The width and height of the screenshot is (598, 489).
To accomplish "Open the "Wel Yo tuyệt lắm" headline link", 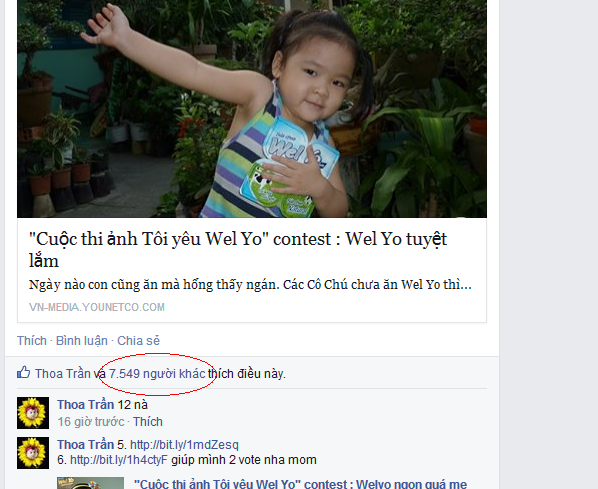I will [238, 249].
